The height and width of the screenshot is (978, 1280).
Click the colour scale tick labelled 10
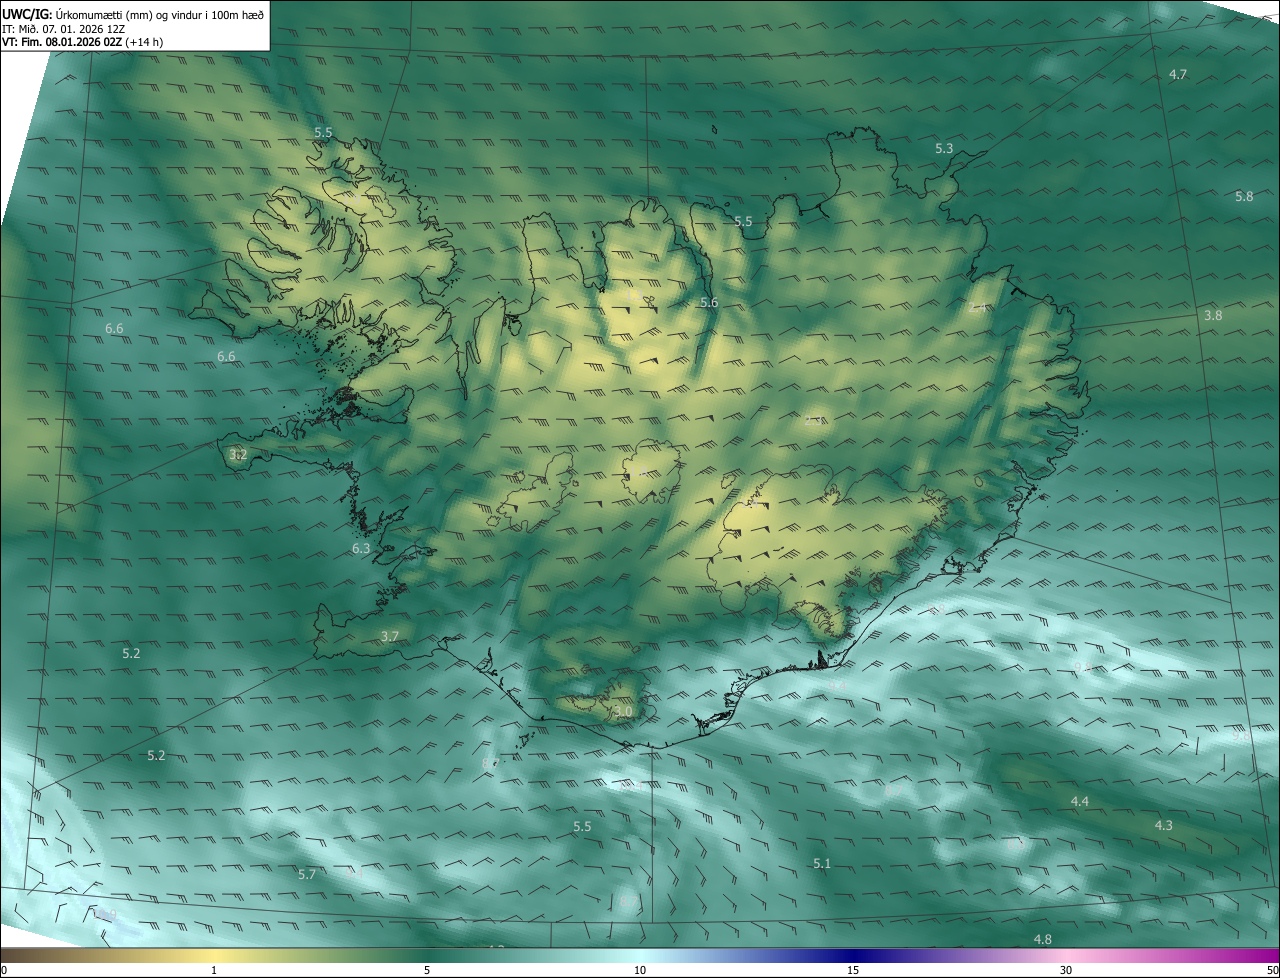(640, 970)
